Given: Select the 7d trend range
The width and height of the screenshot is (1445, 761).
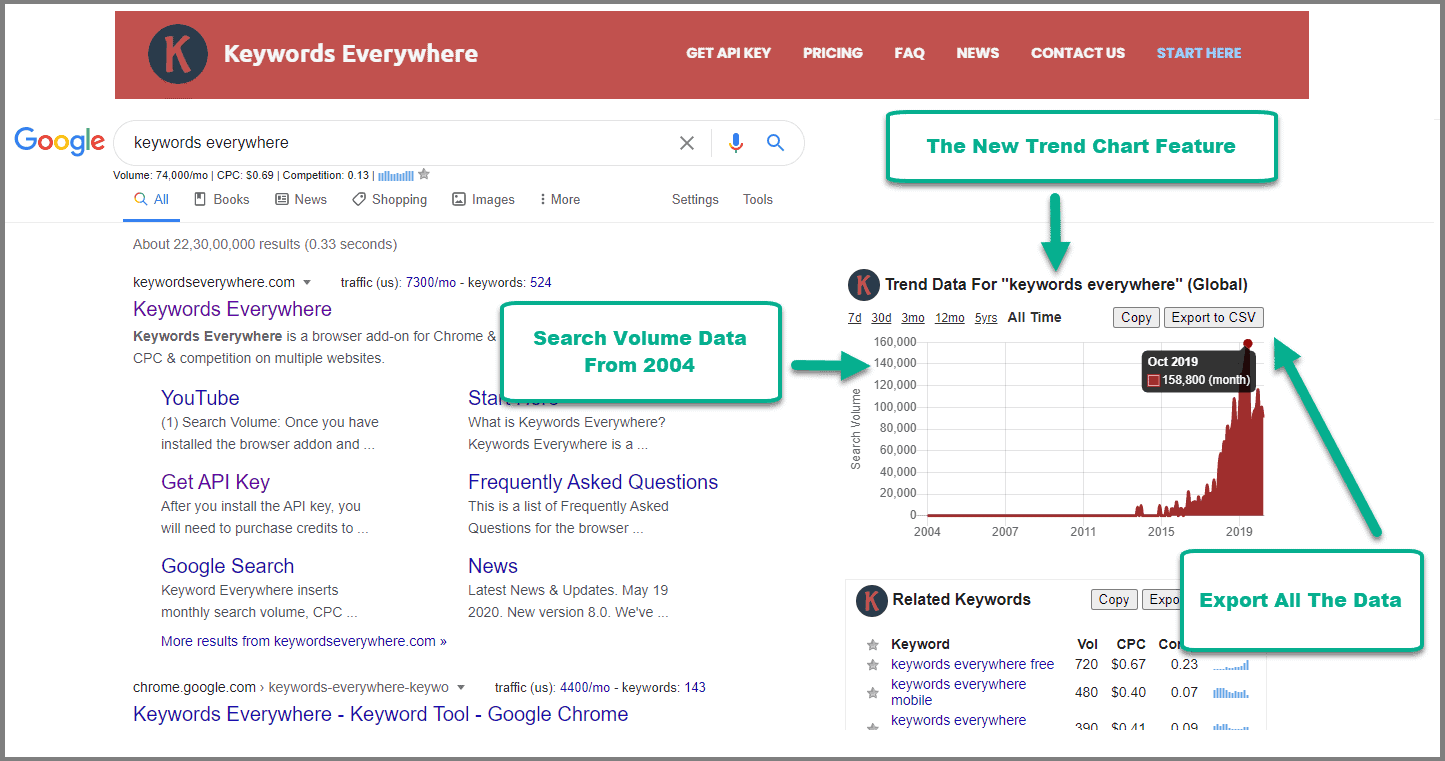Looking at the screenshot, I should tap(854, 318).
